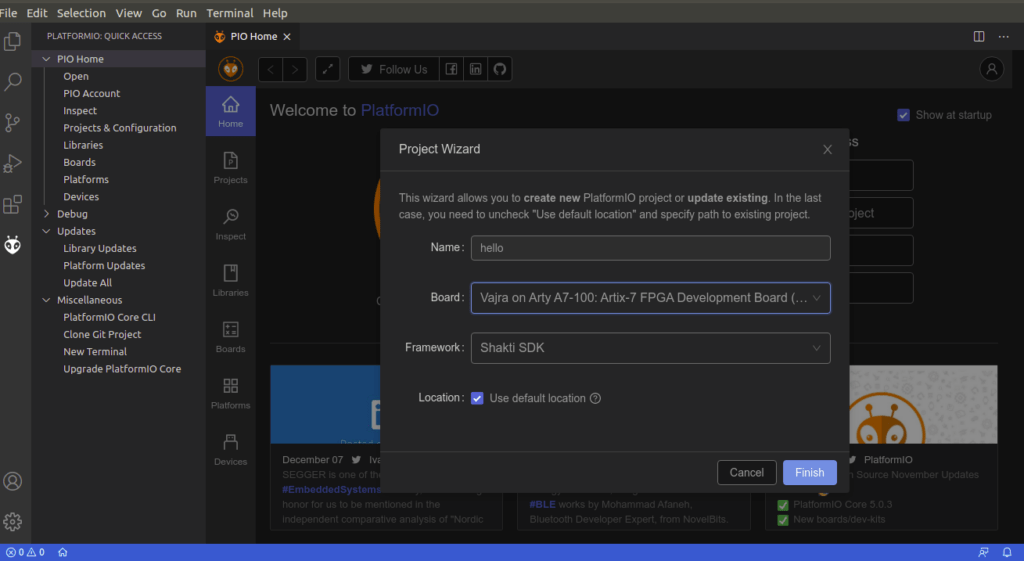Open Platforms in PIO Home sidebar
Image resolution: width=1024 pixels, height=561 pixels.
231,393
